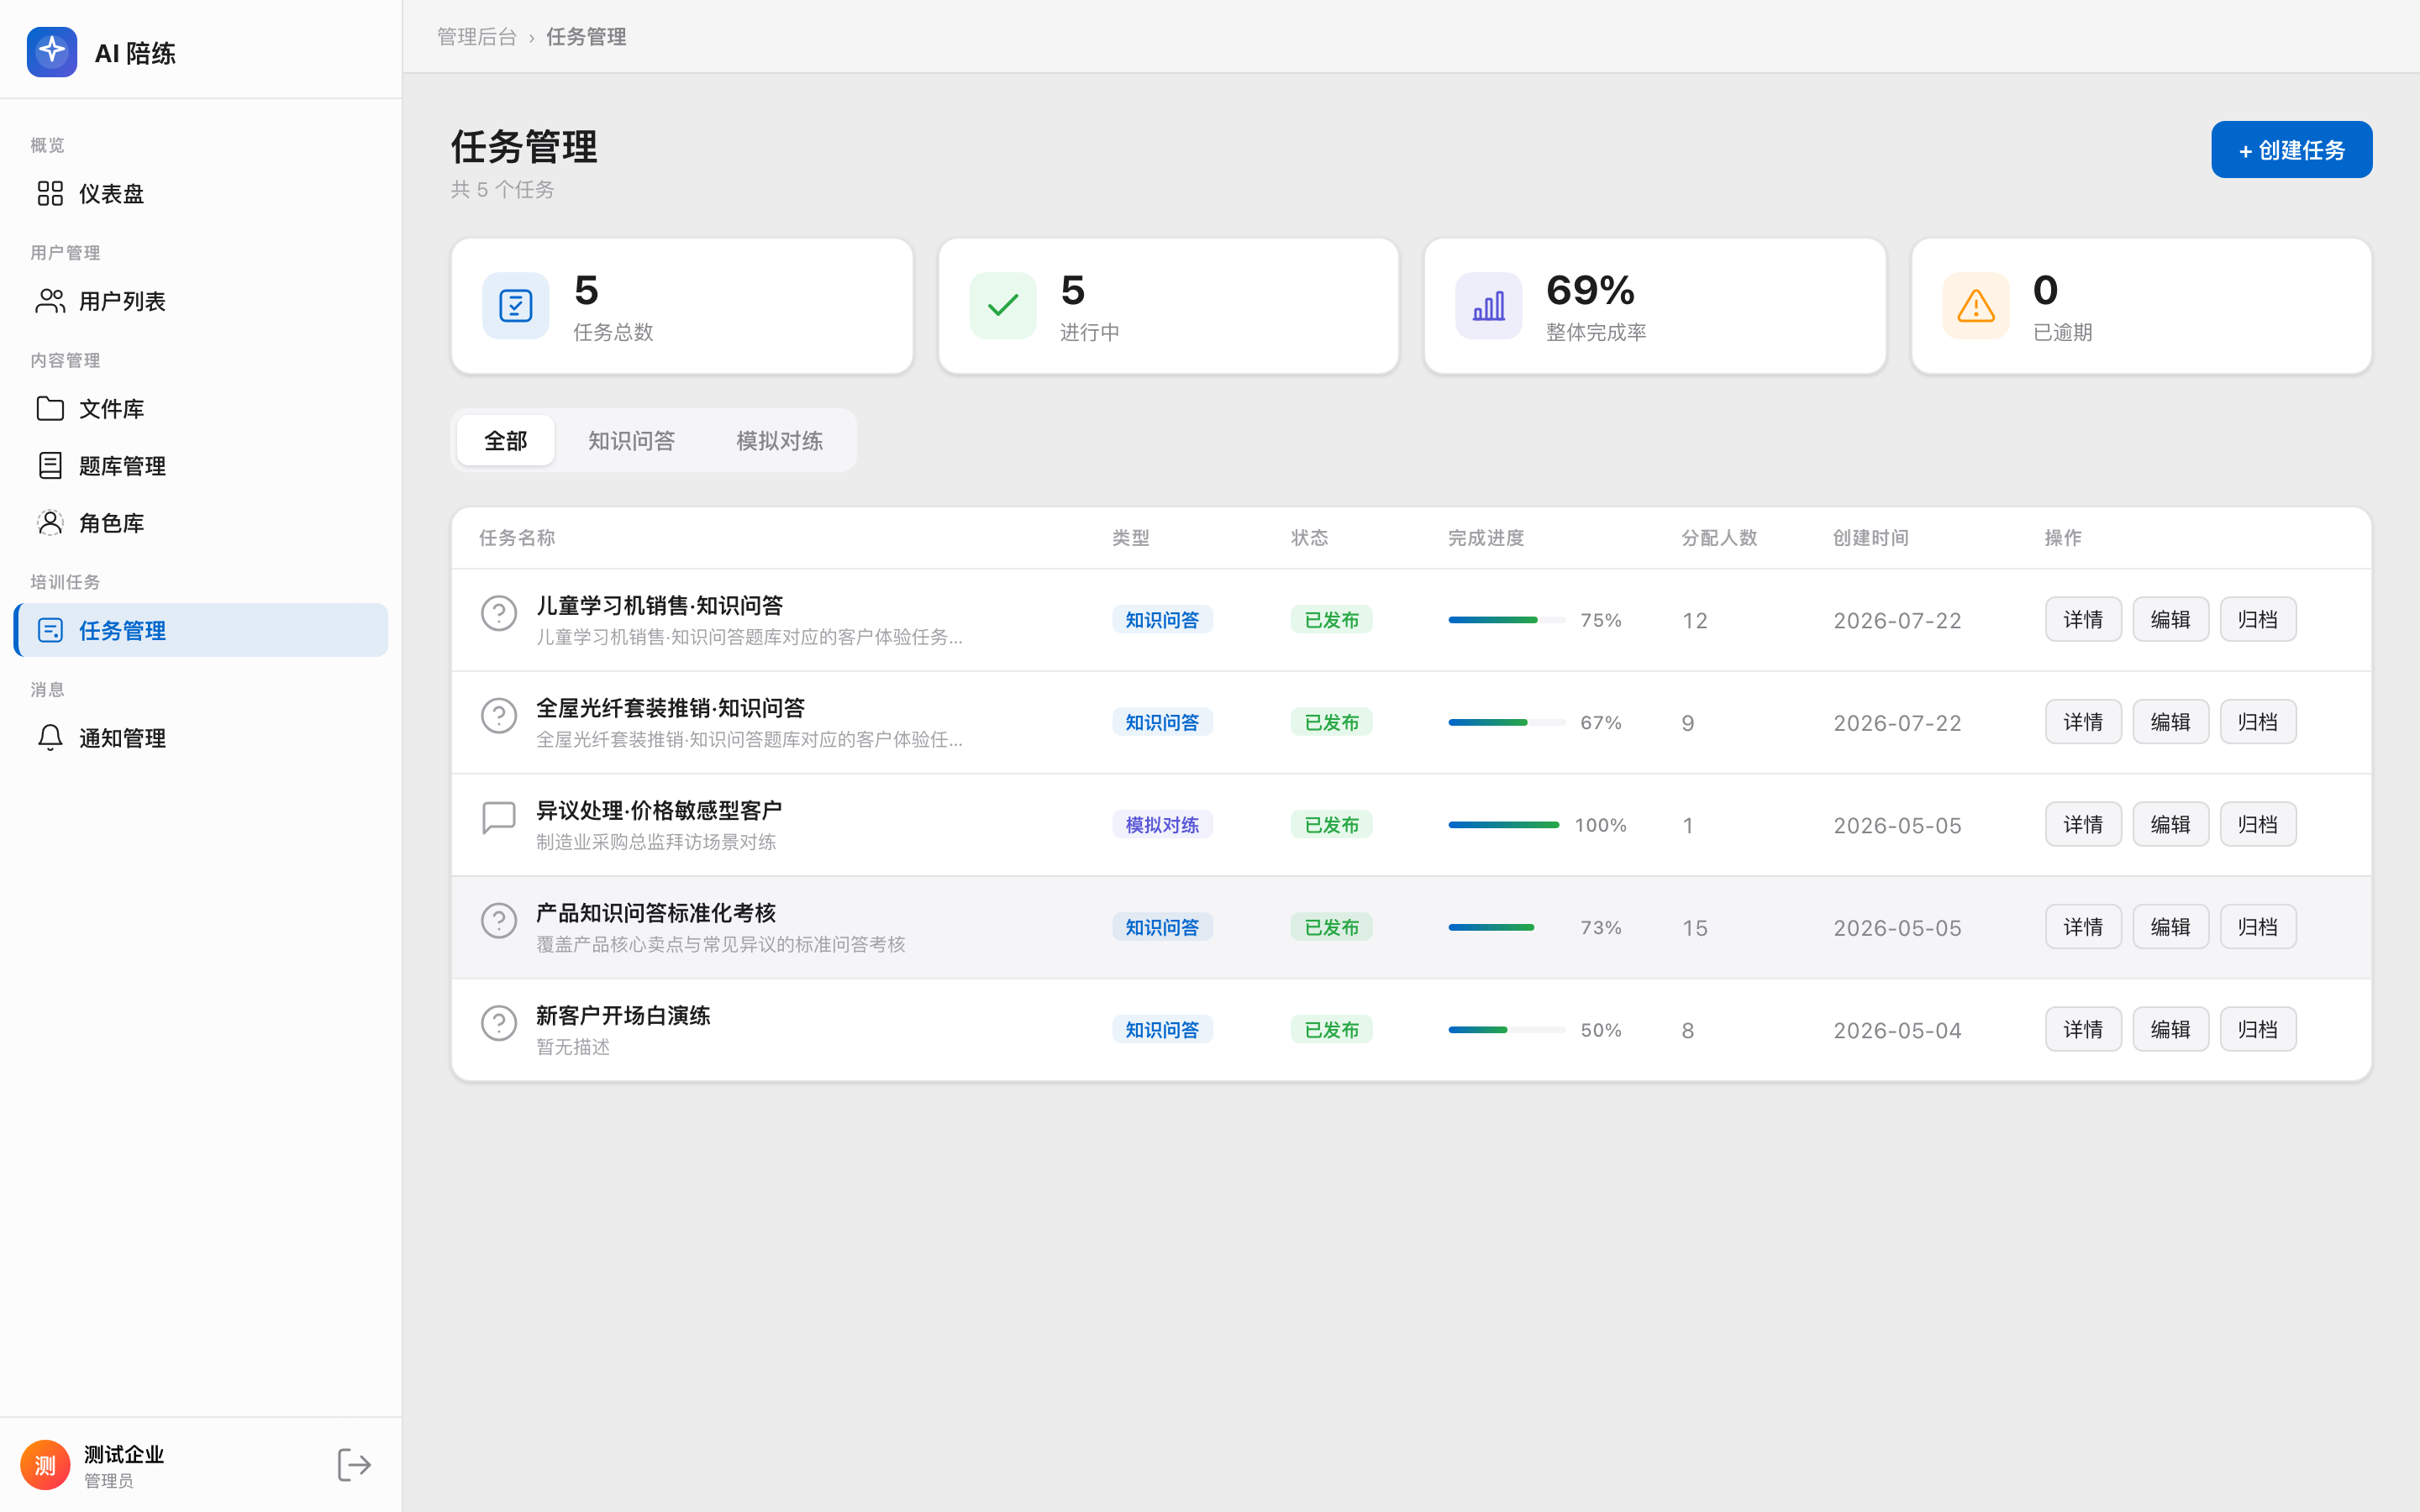Viewport: 2420px width, 1512px height.
Task: Click the bar chart 整体完成率 icon
Action: [x=1489, y=306]
